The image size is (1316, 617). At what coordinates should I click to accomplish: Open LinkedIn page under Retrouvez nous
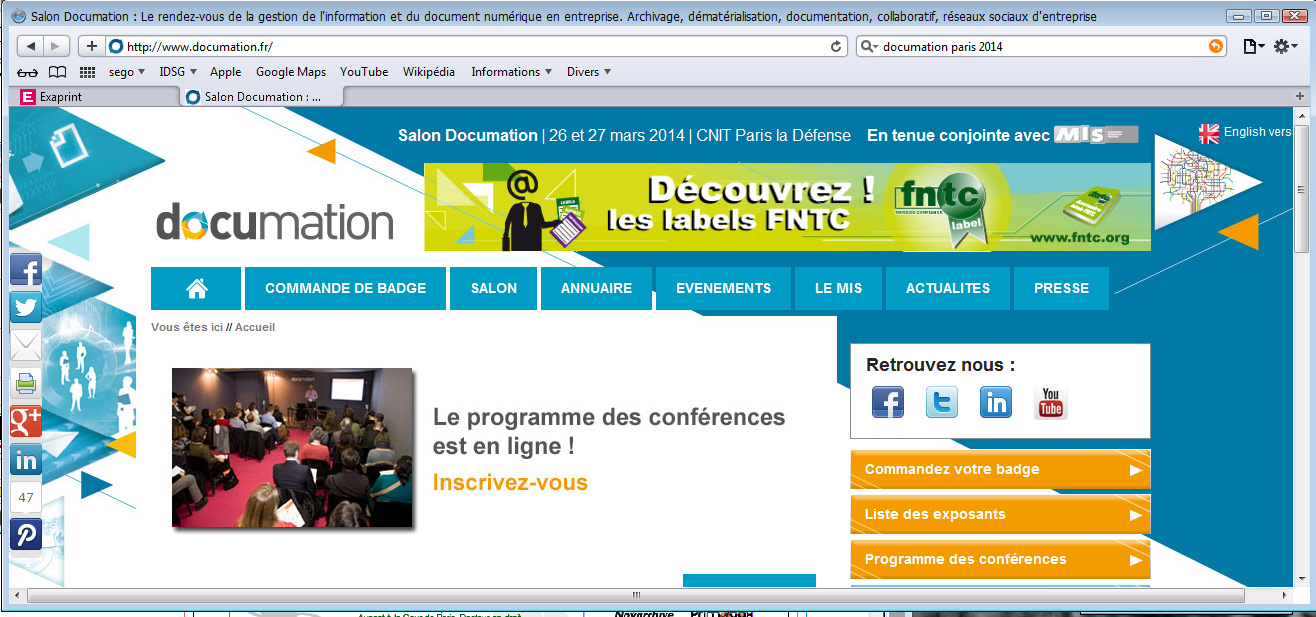996,402
